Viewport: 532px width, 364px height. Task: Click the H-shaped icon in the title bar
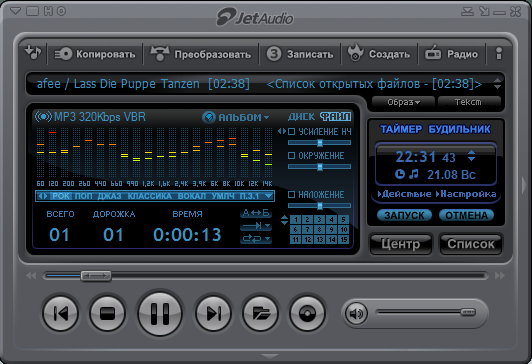[x=49, y=11]
